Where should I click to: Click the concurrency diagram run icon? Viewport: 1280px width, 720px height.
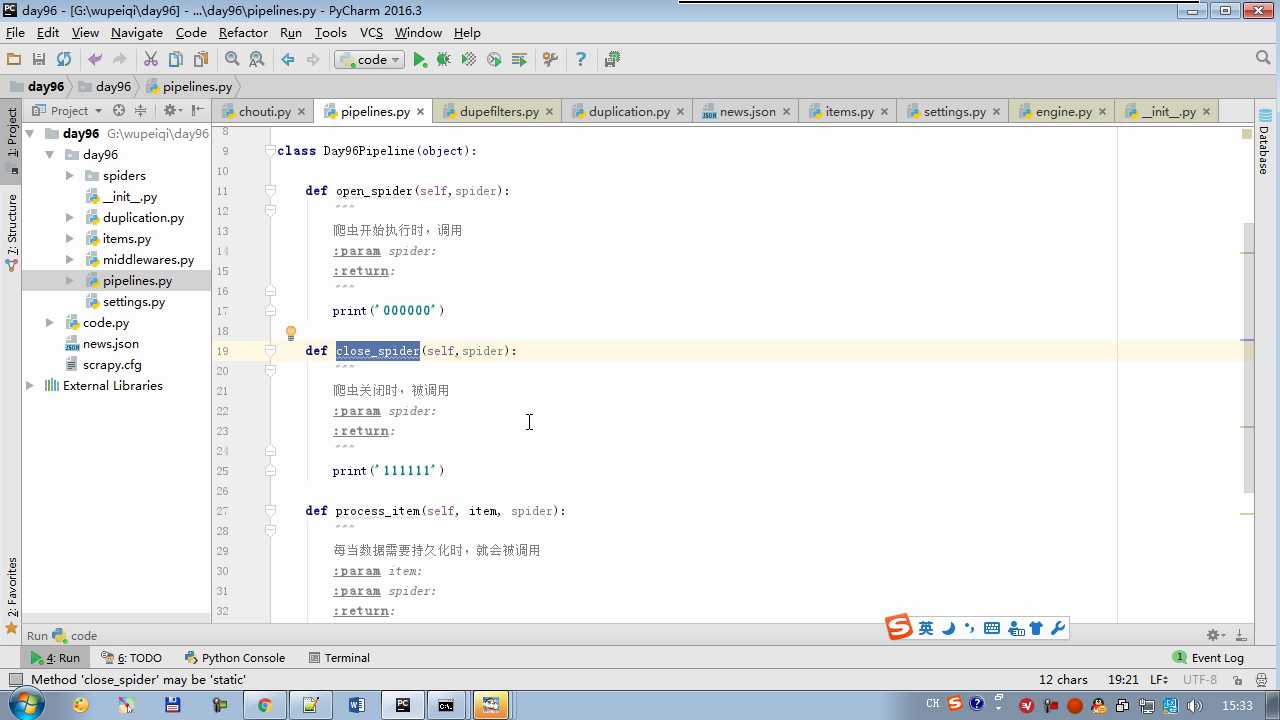(519, 60)
